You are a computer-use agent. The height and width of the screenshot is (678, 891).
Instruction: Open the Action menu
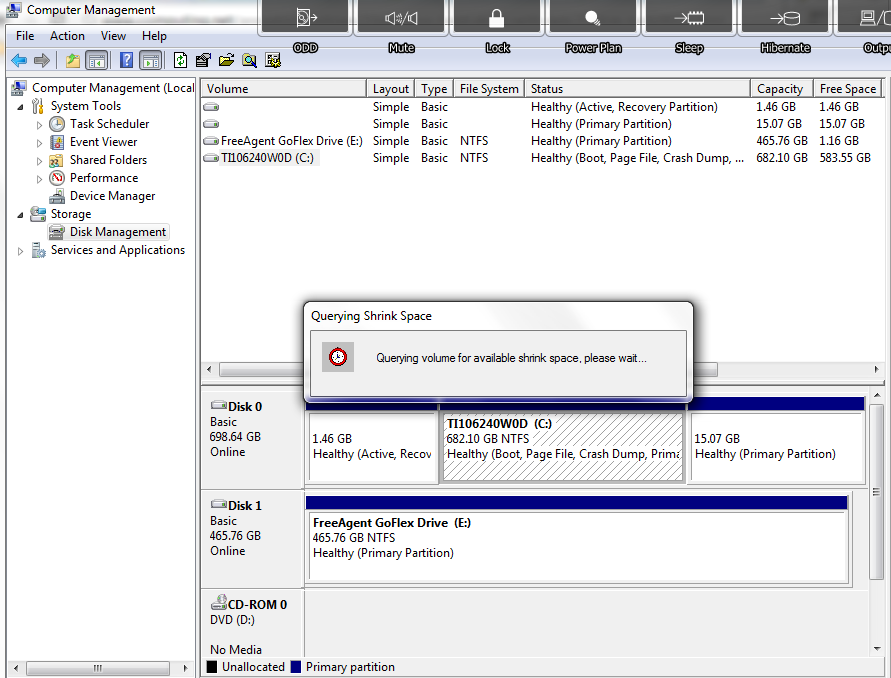67,36
